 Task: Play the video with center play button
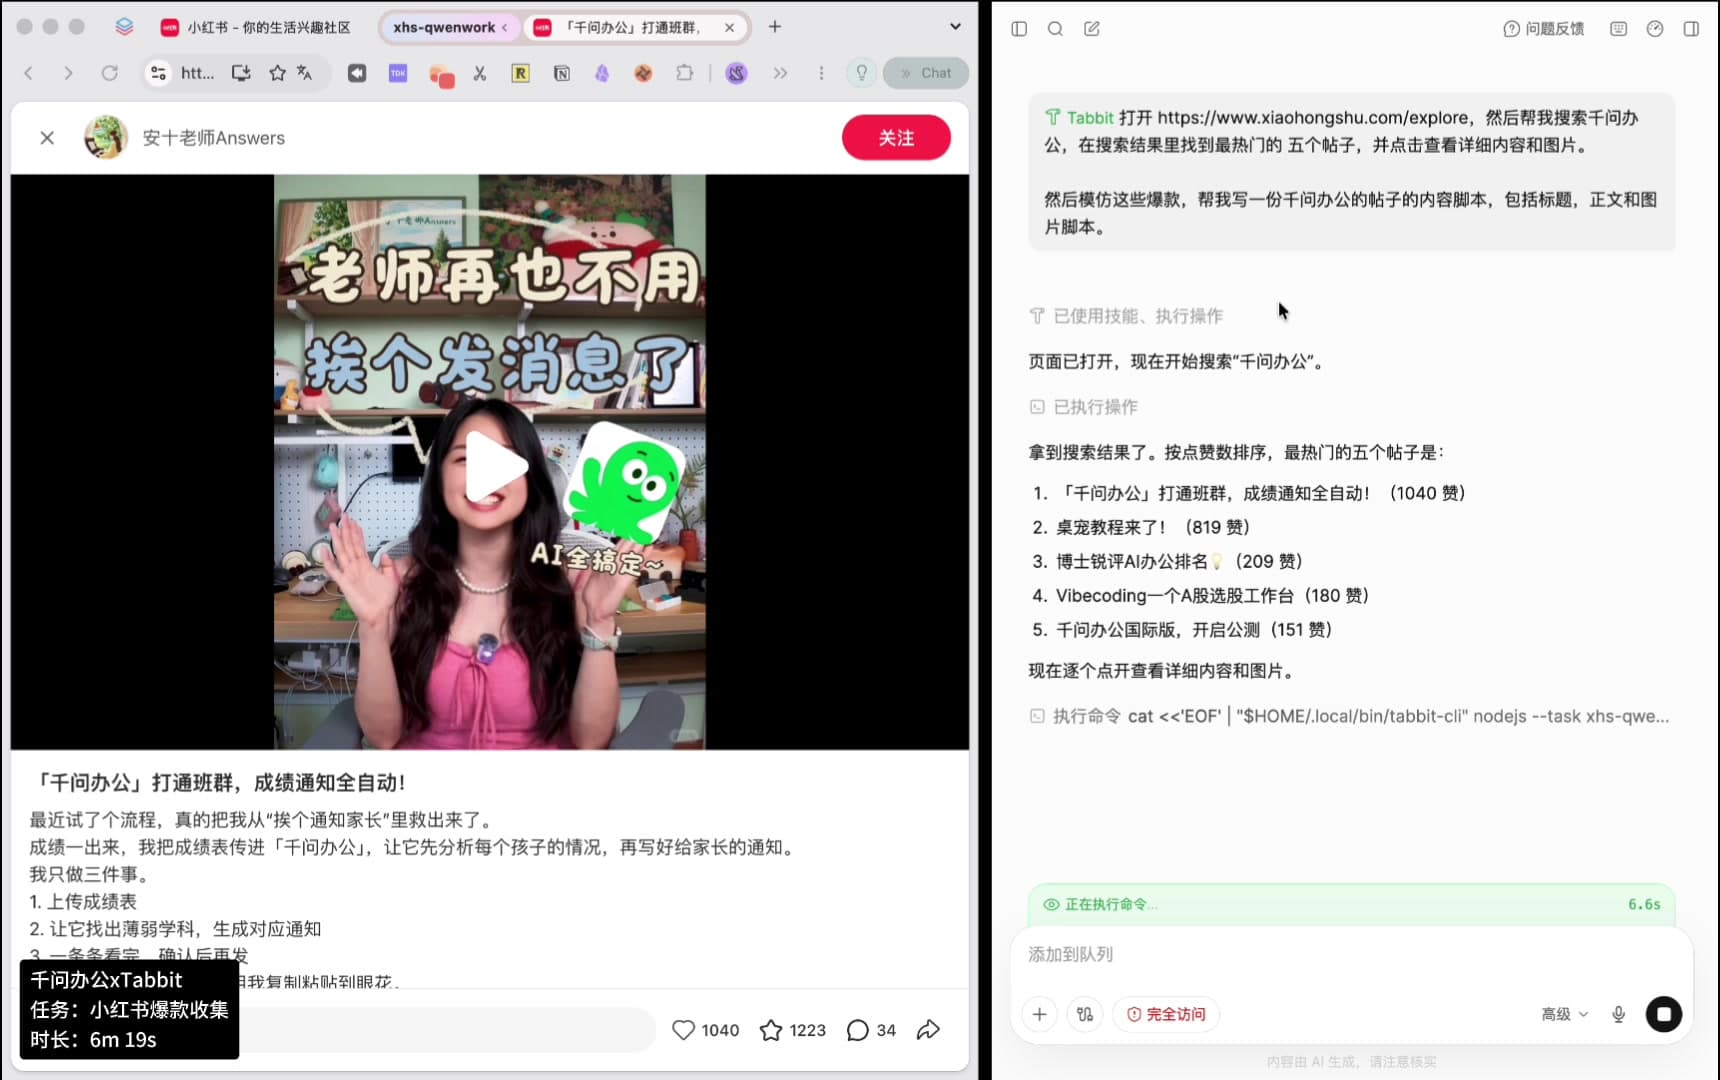494,466
